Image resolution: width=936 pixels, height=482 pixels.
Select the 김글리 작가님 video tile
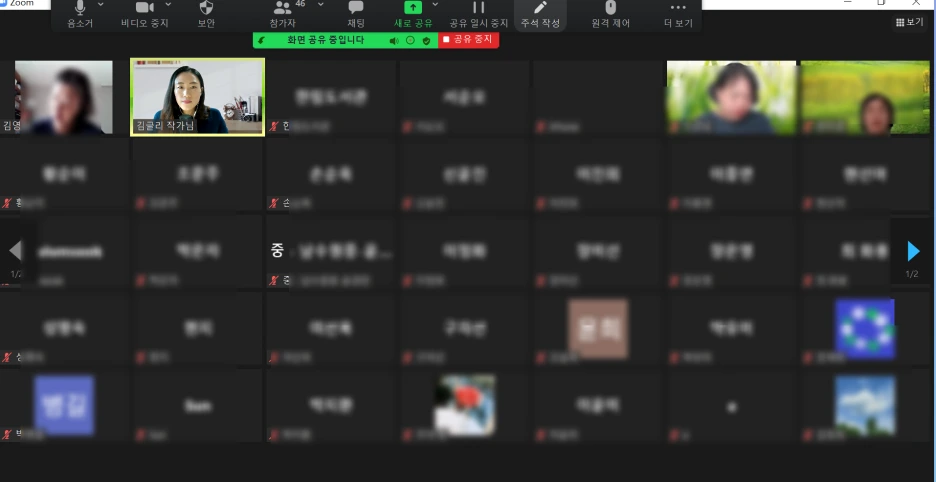pyautogui.click(x=198, y=97)
